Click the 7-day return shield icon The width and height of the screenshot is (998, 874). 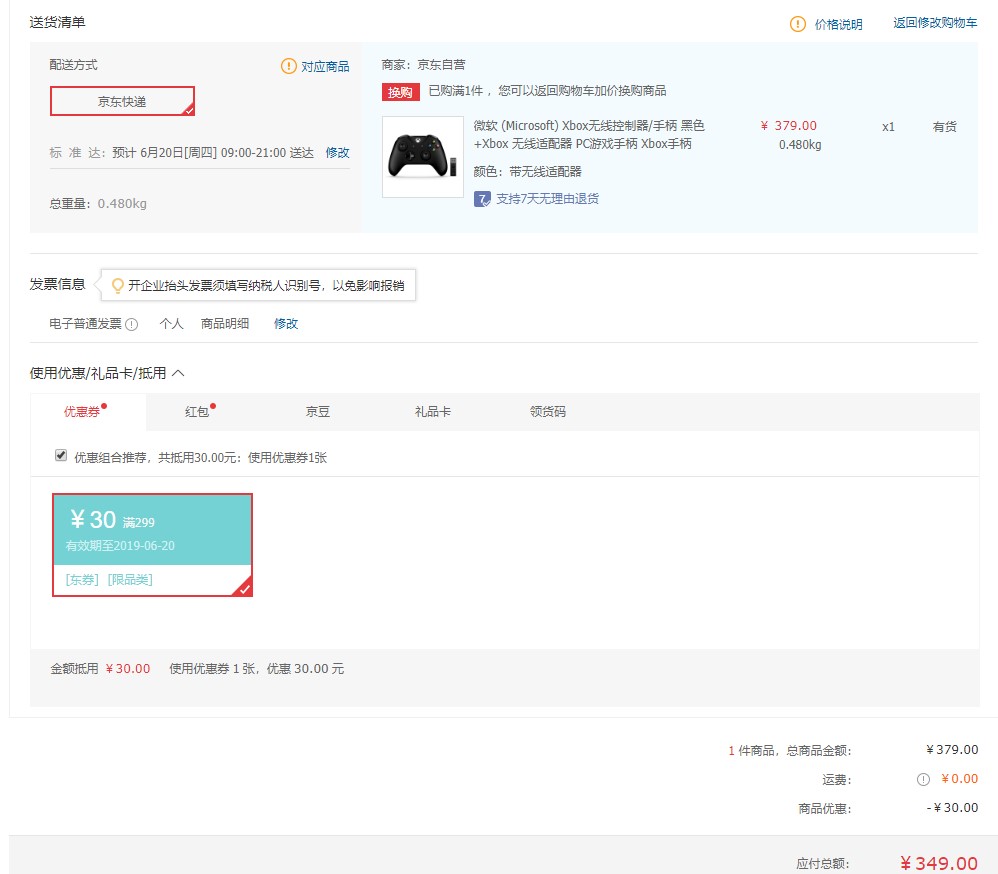pos(482,199)
